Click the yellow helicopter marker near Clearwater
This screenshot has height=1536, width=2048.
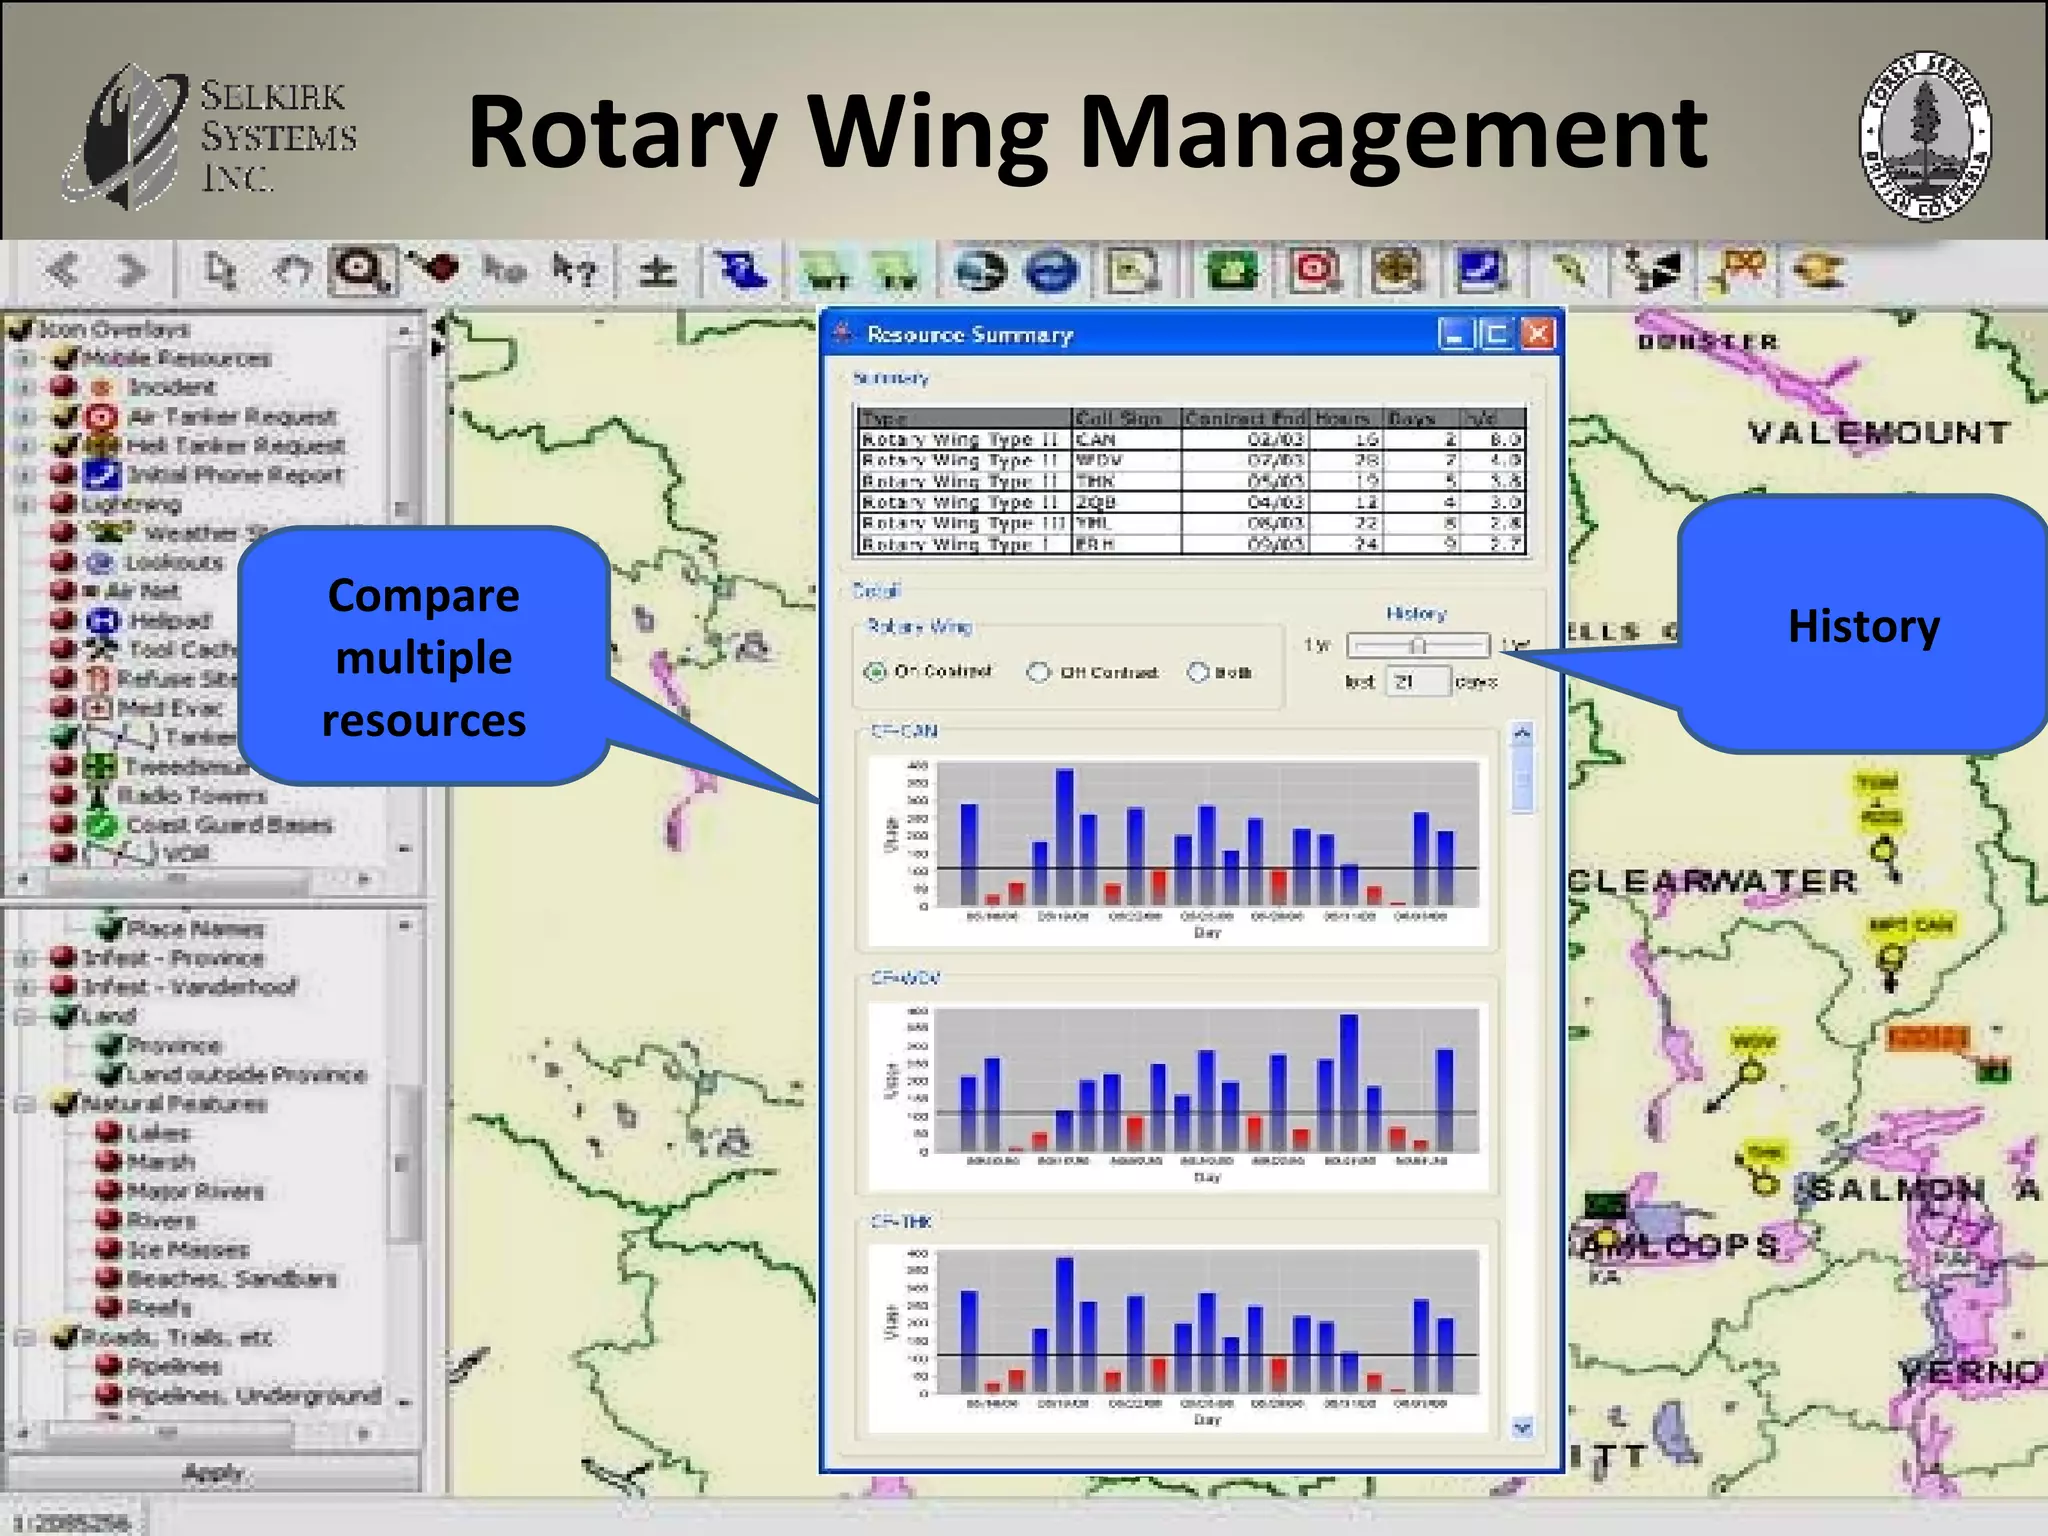1883,850
